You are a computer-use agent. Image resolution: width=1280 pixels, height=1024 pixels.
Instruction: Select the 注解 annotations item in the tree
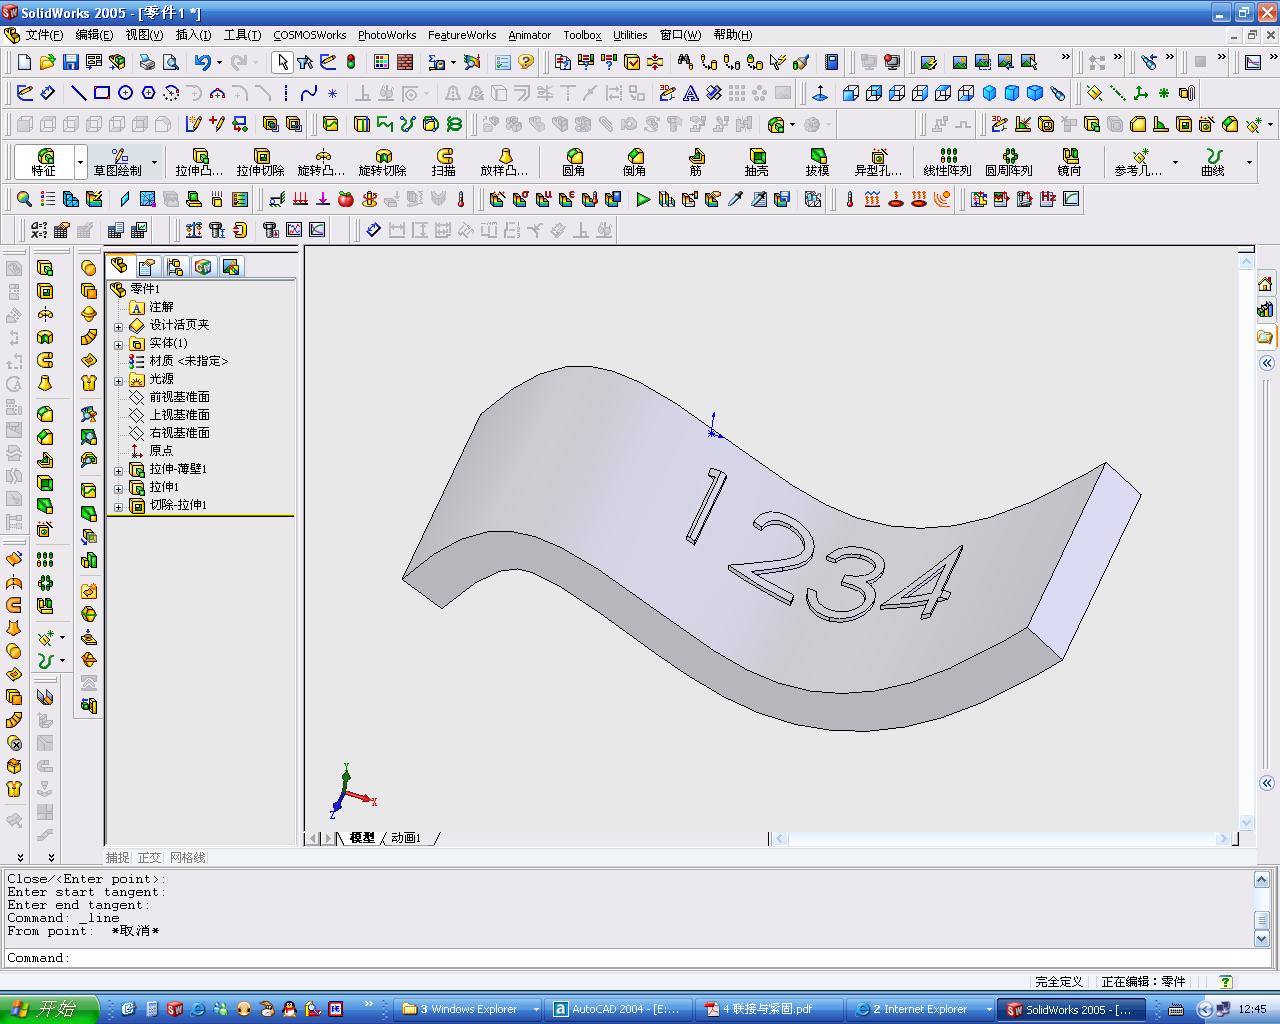point(161,307)
